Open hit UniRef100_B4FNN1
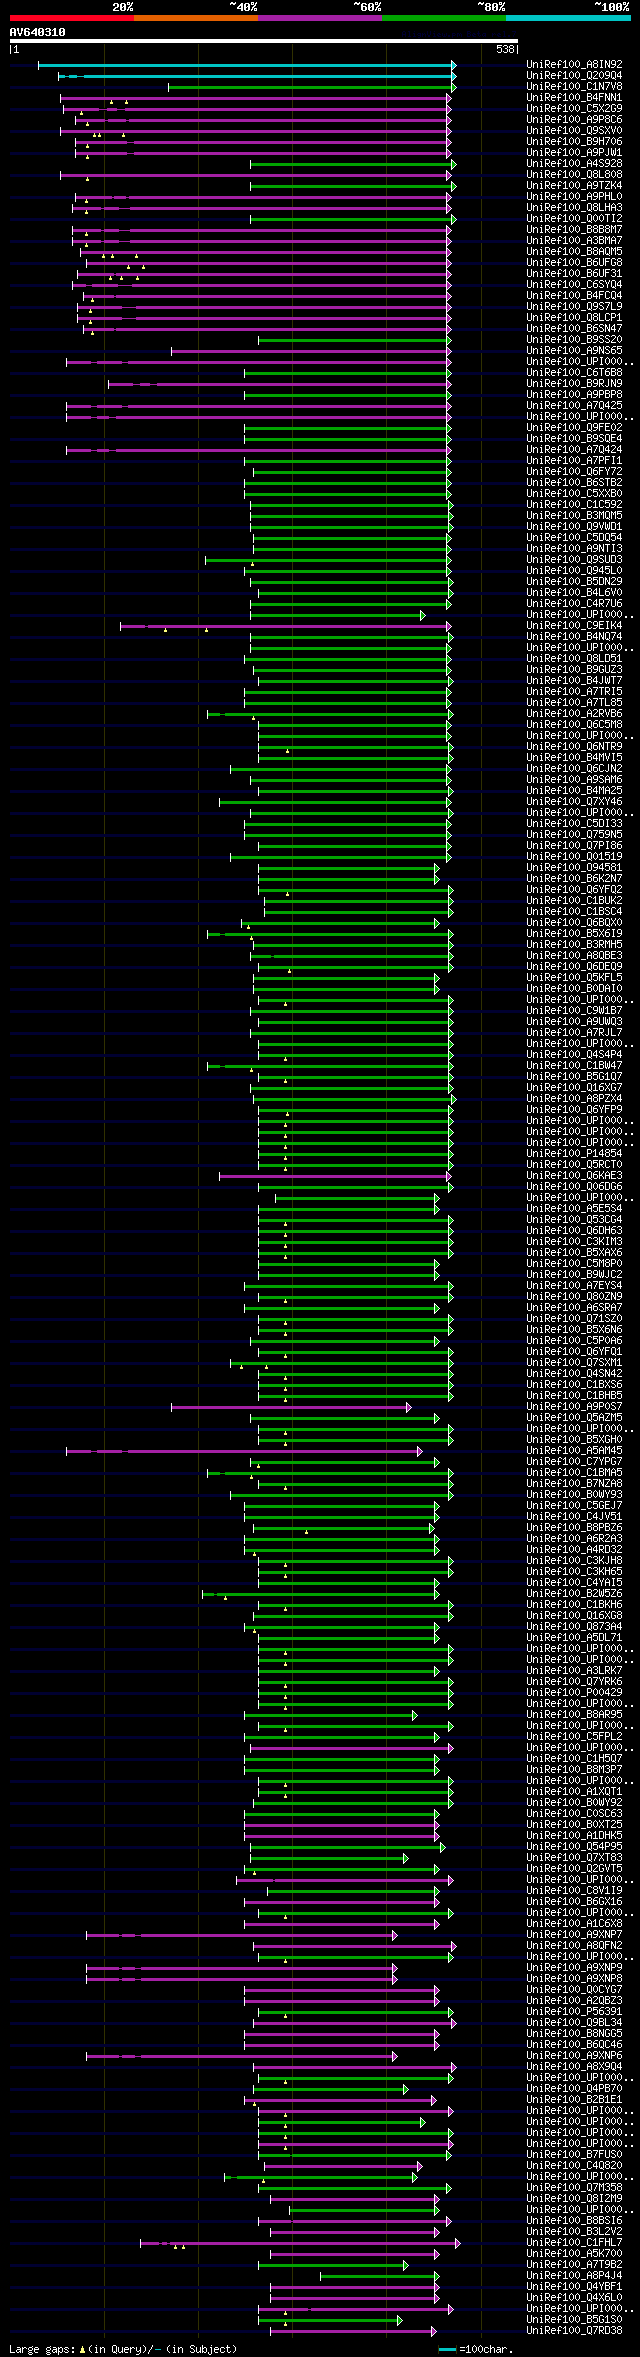 point(574,98)
